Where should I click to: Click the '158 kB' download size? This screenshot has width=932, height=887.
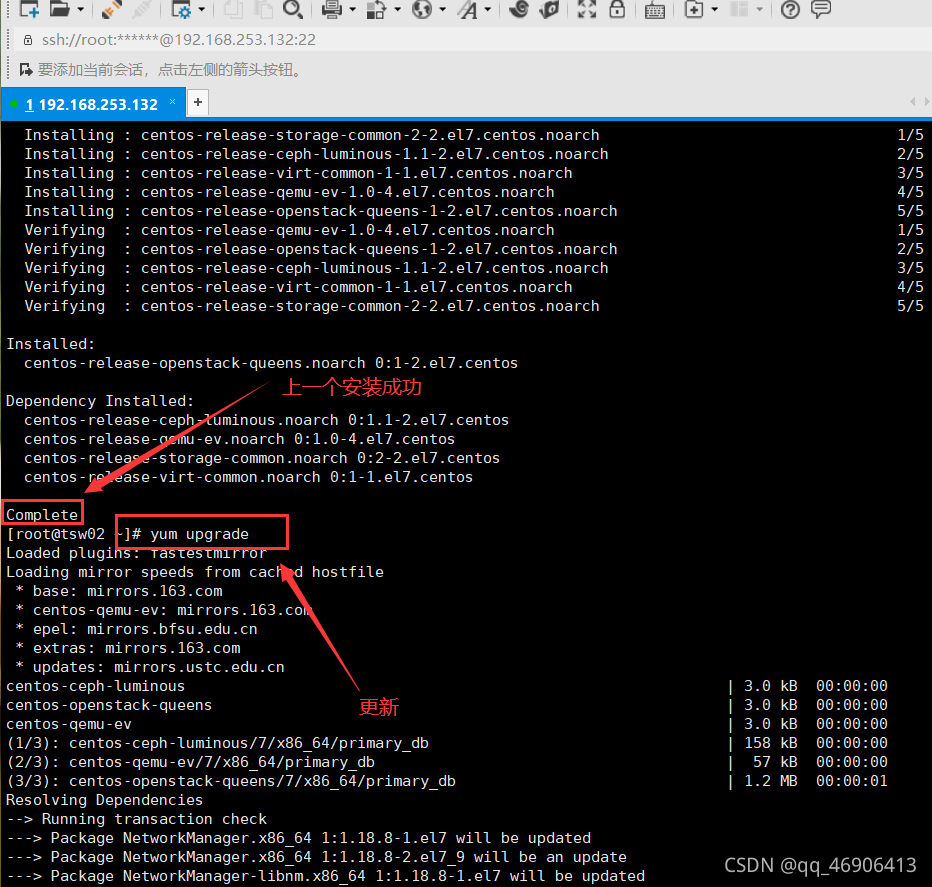[x=771, y=743]
